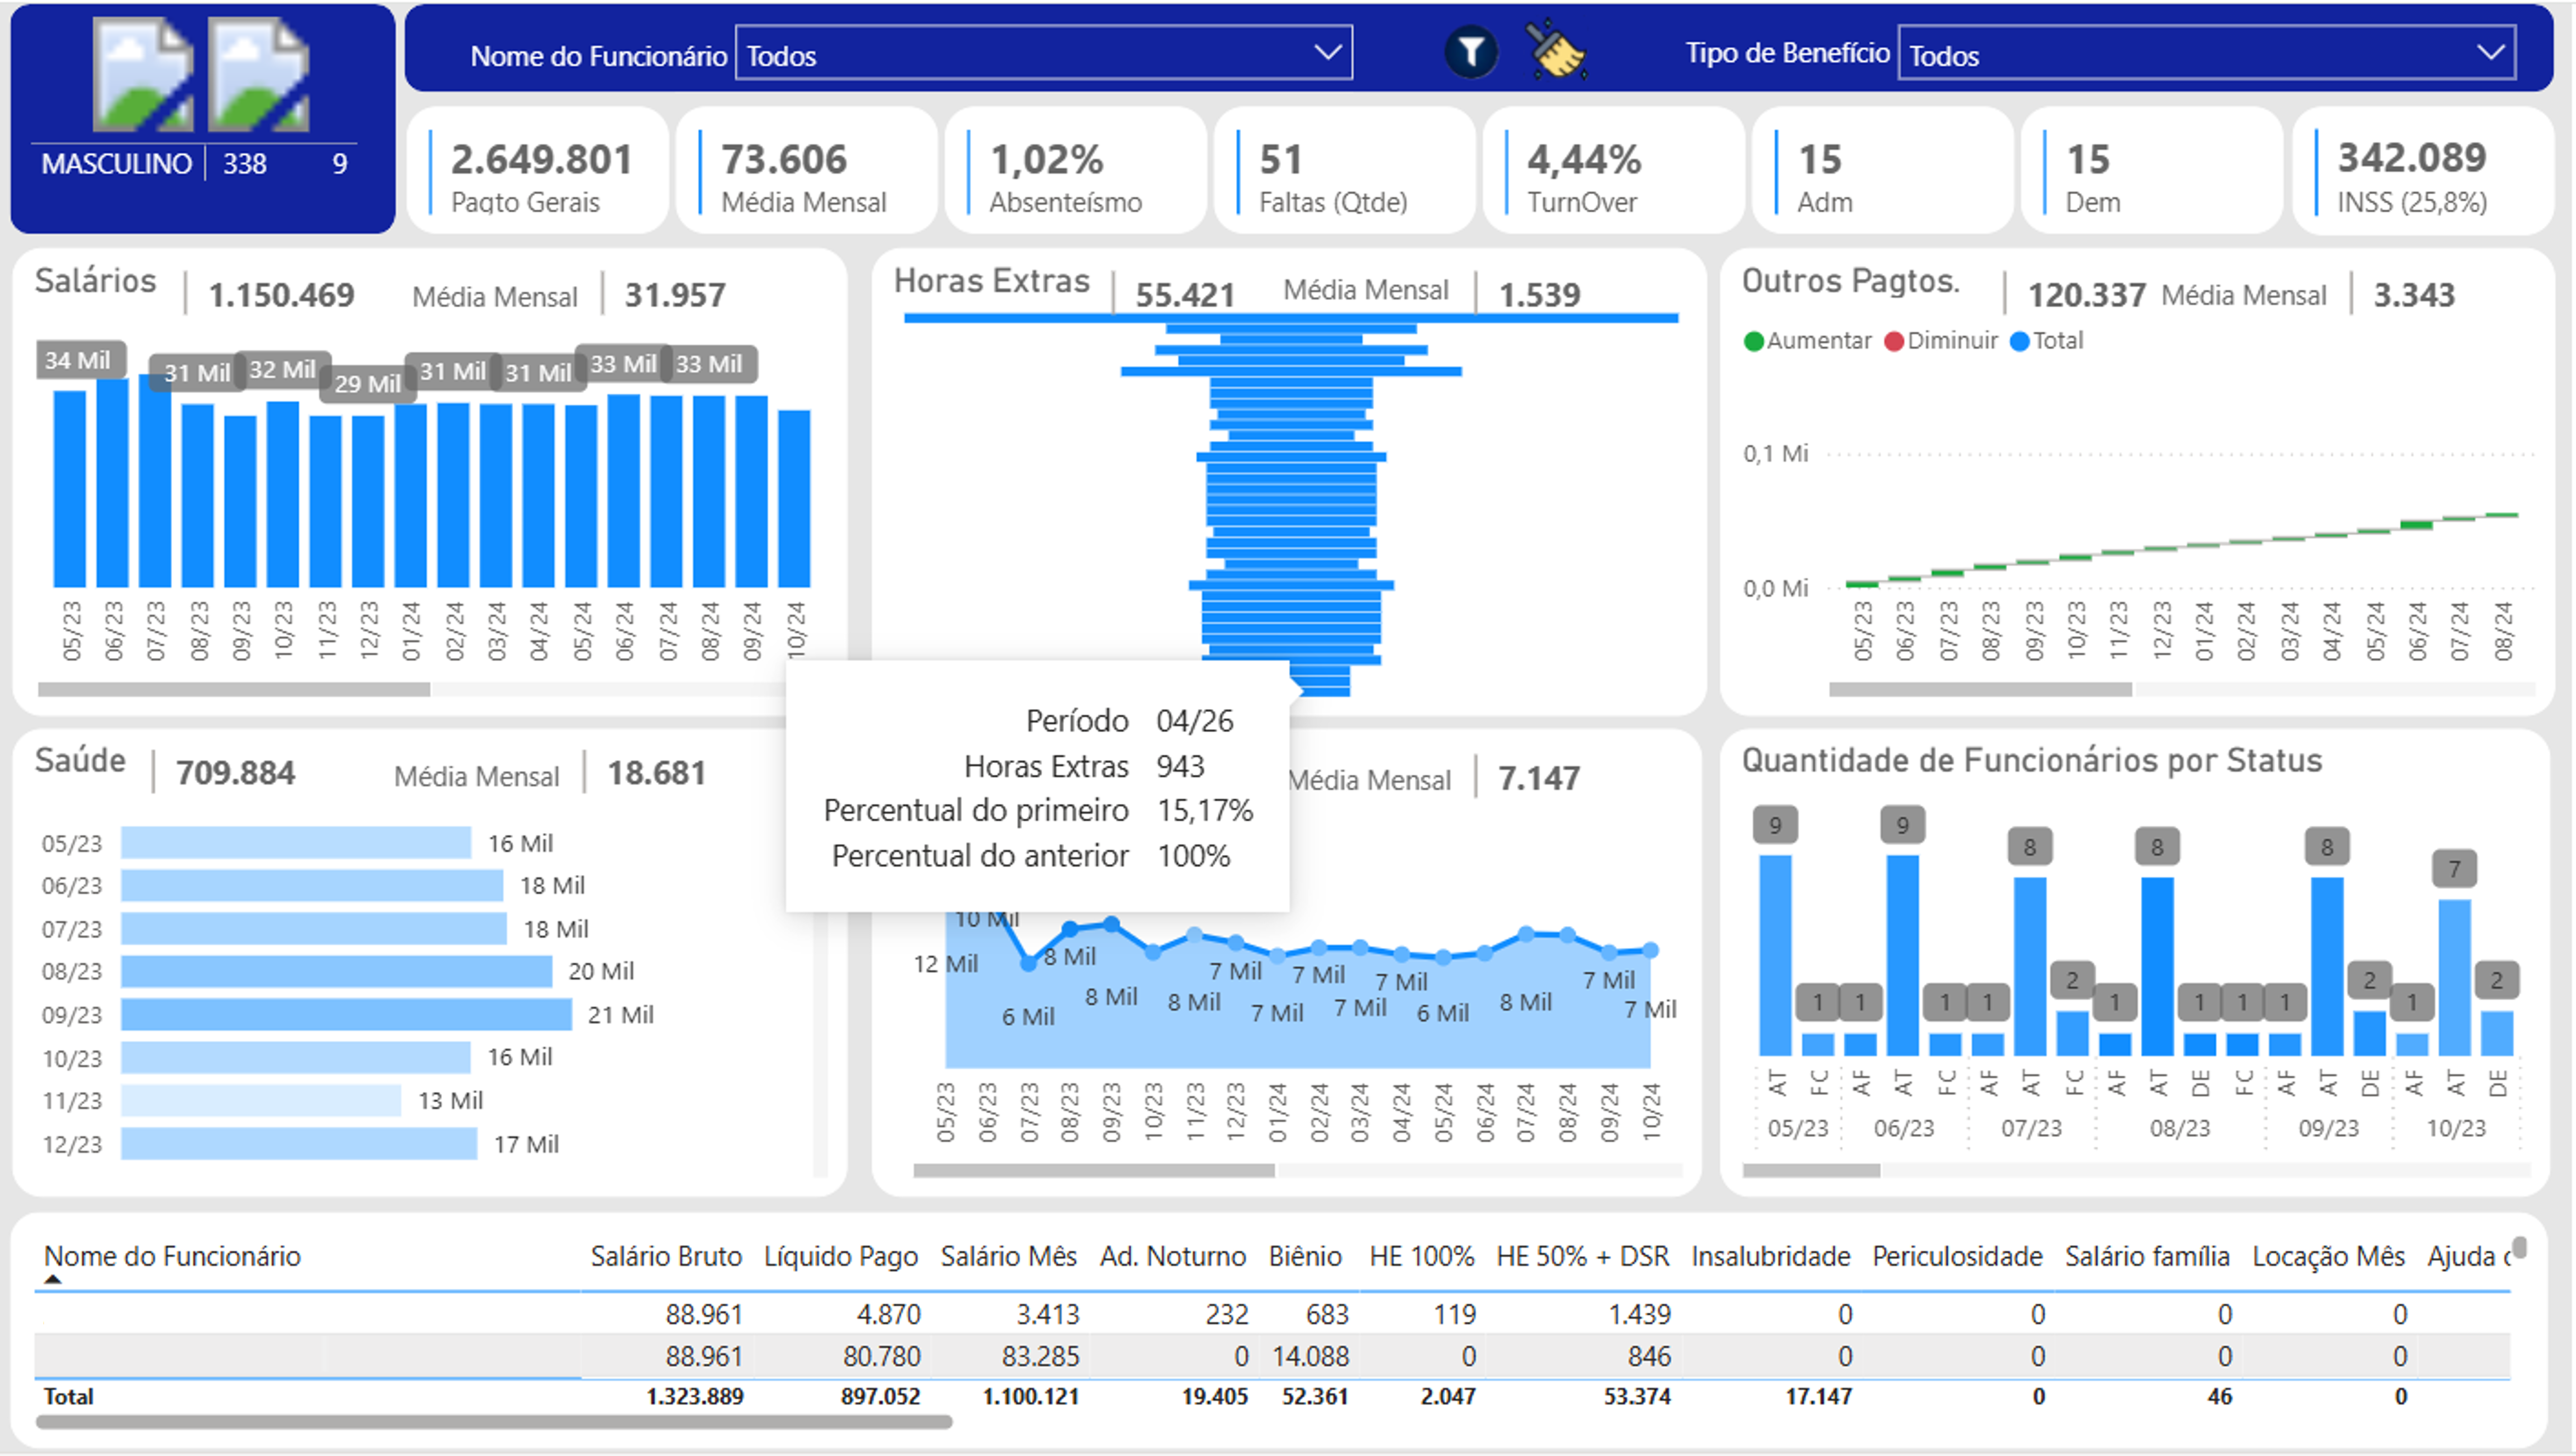Click the Outros Pagtos chart horizontal scrollbar
The image size is (2576, 1456).
1980,689
